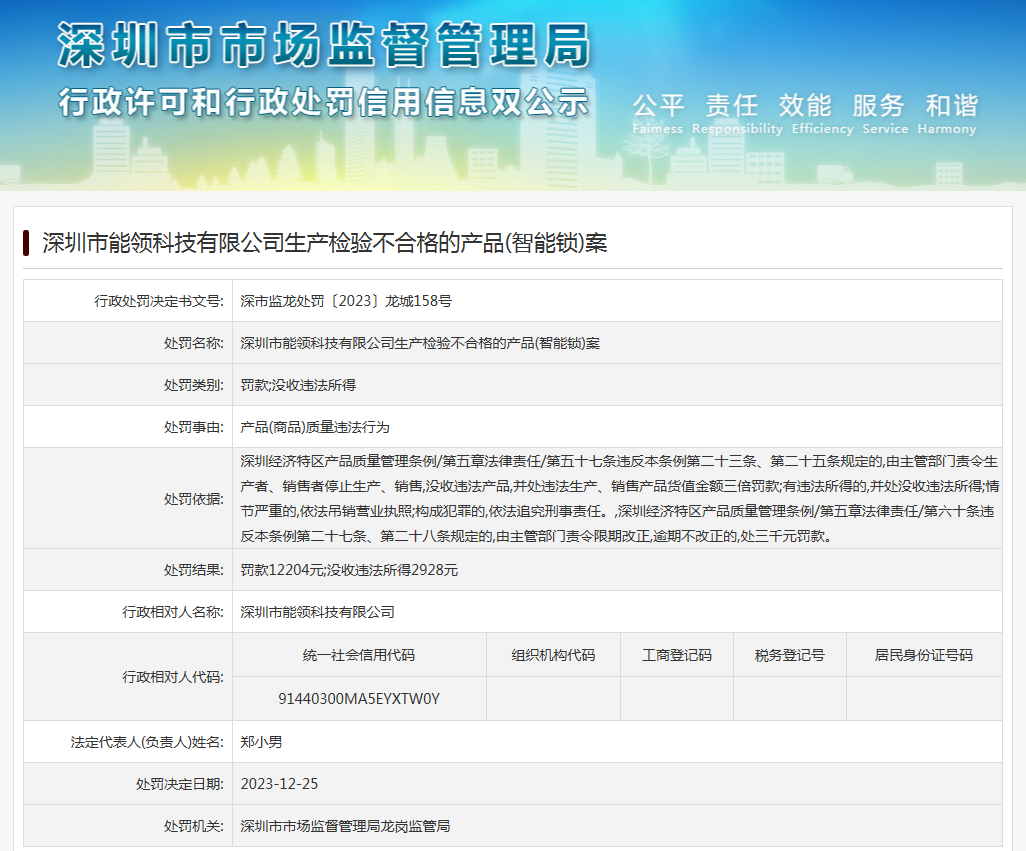Click the 税务登记号 column header

point(789,655)
